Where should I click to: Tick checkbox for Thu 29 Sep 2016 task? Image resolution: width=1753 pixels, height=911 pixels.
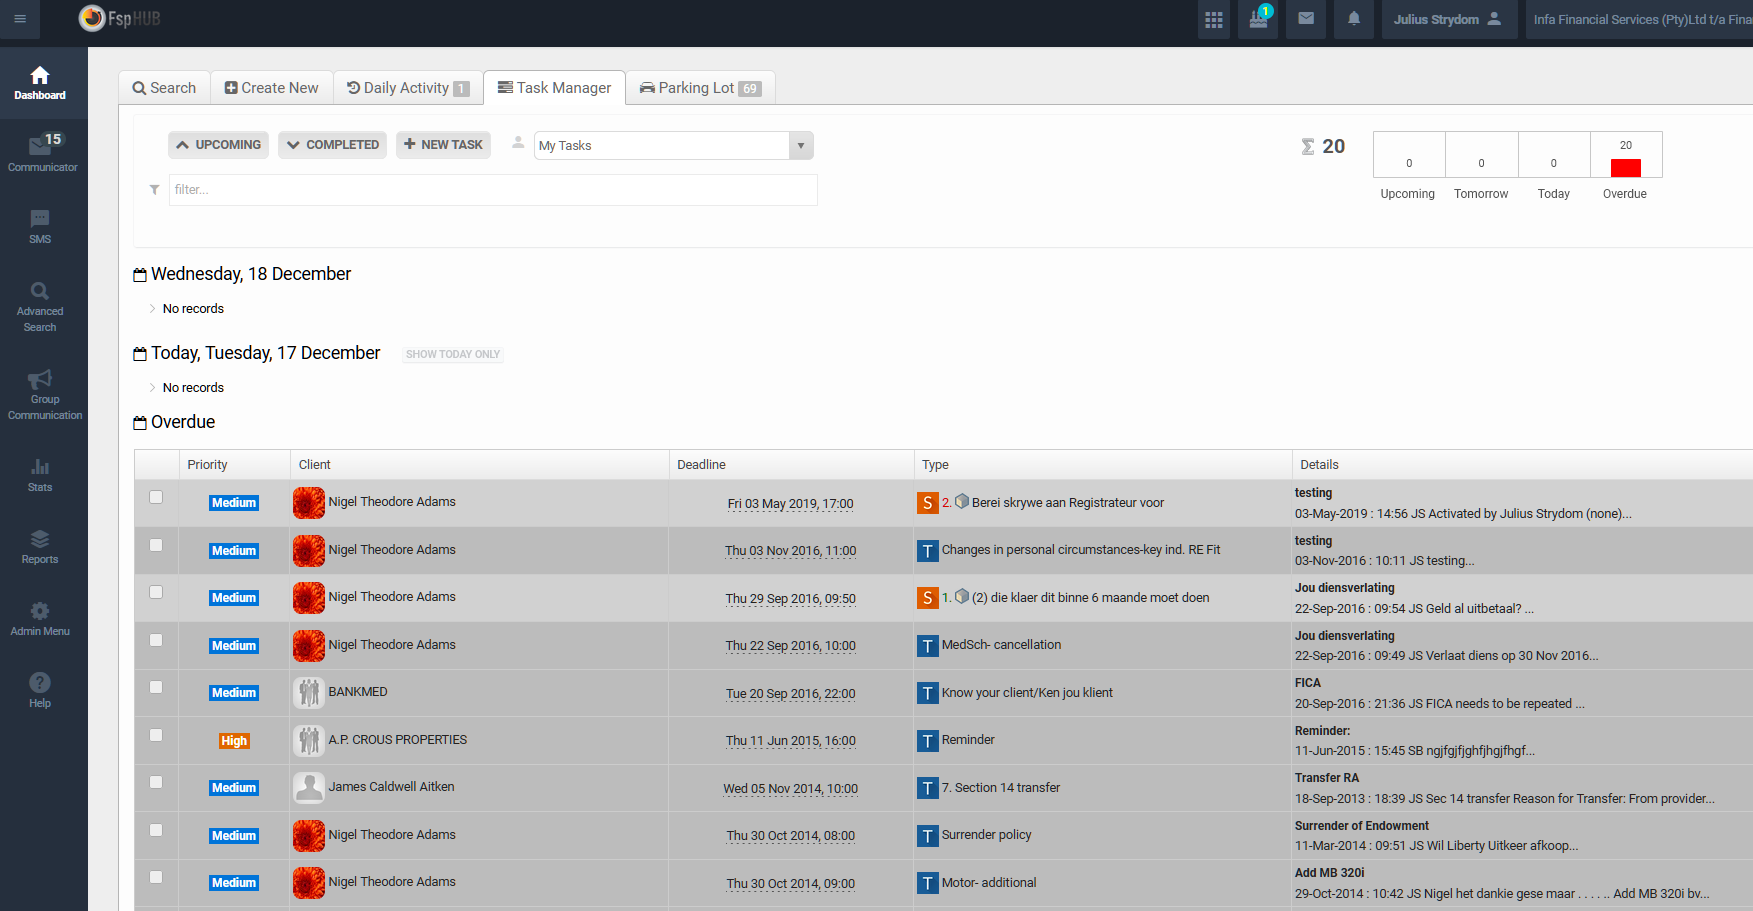[x=156, y=592]
